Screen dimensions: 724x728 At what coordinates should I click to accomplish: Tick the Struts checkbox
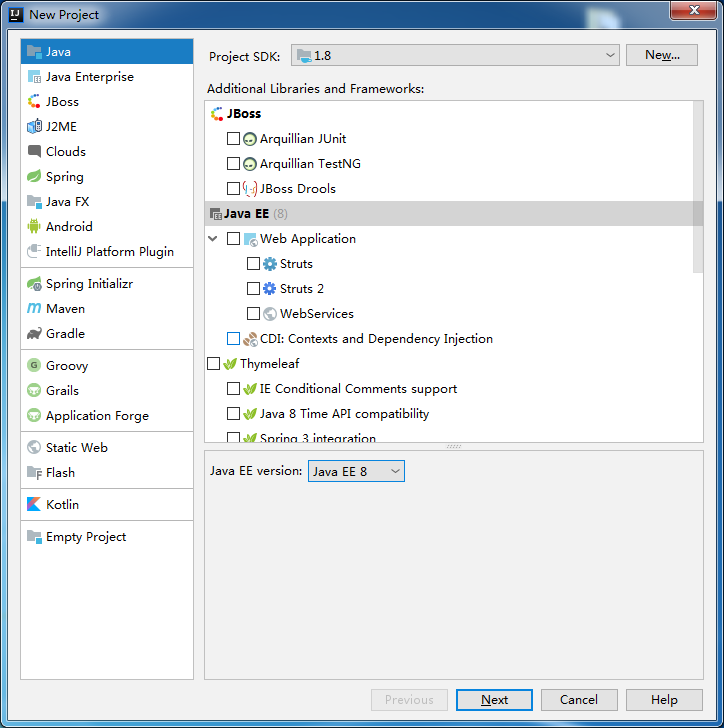click(x=253, y=264)
